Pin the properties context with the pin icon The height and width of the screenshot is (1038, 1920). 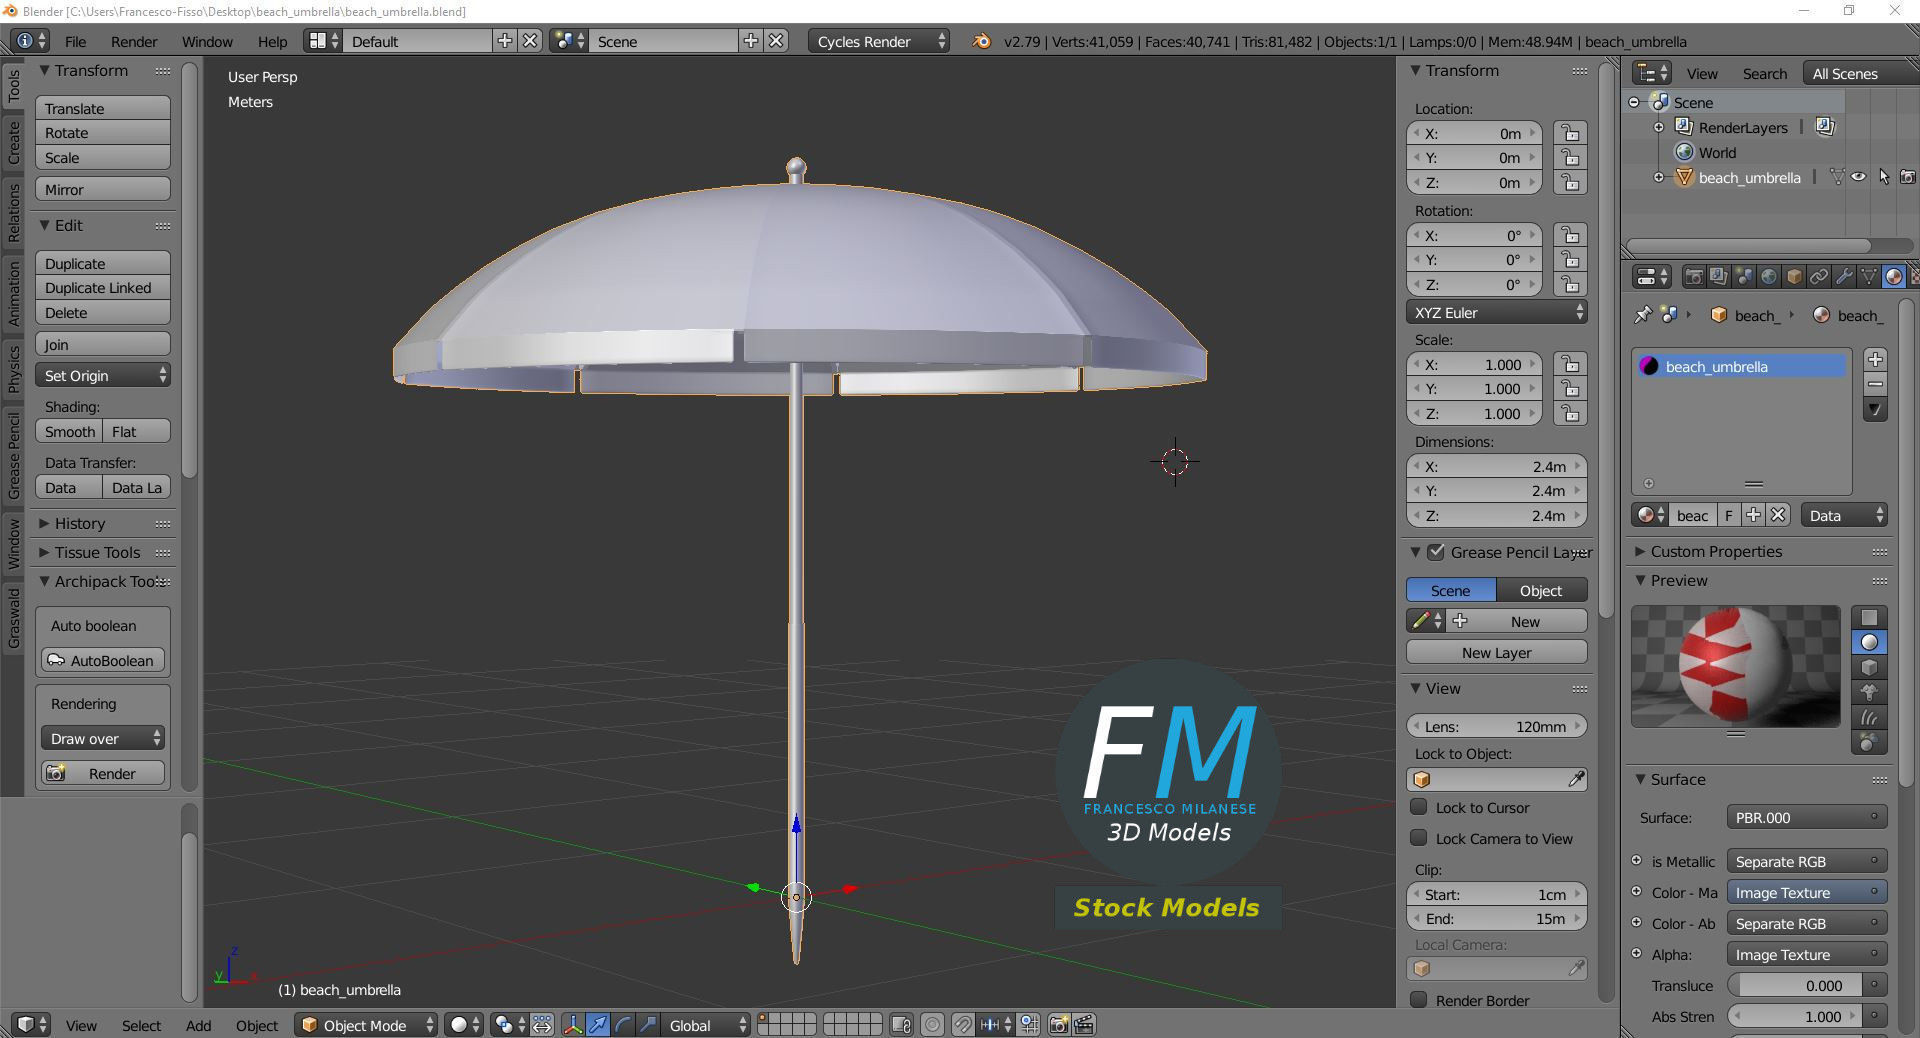coord(1642,315)
